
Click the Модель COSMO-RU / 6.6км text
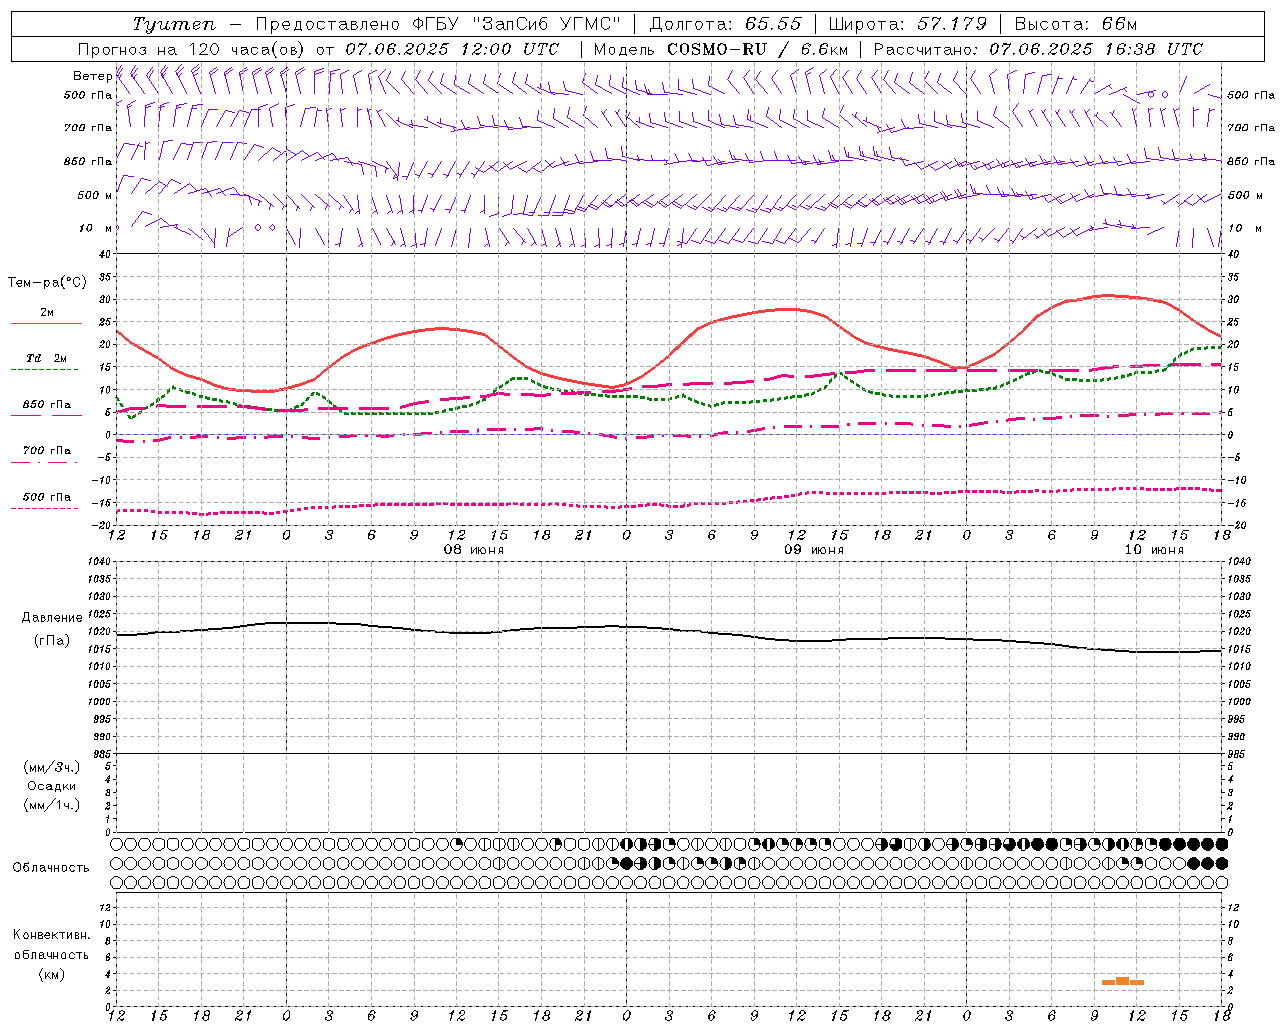coord(721,49)
